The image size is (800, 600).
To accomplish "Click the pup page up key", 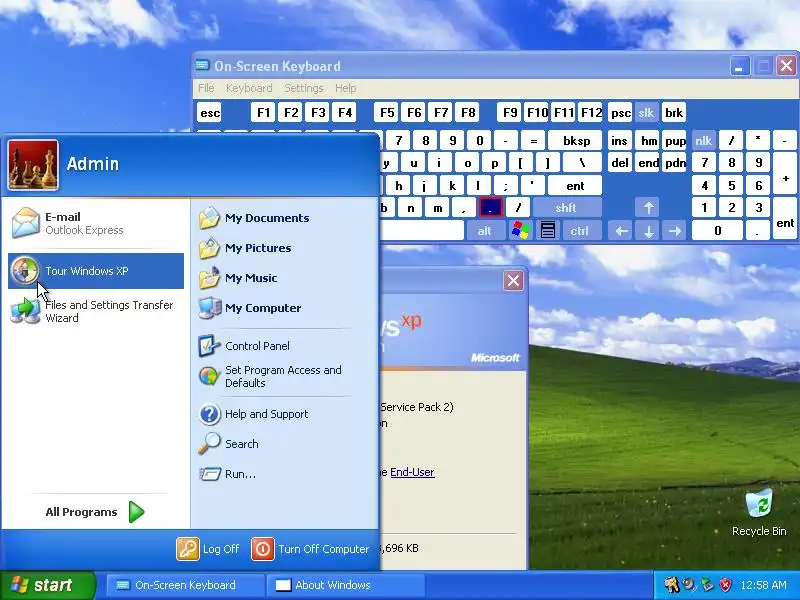I will pos(675,141).
